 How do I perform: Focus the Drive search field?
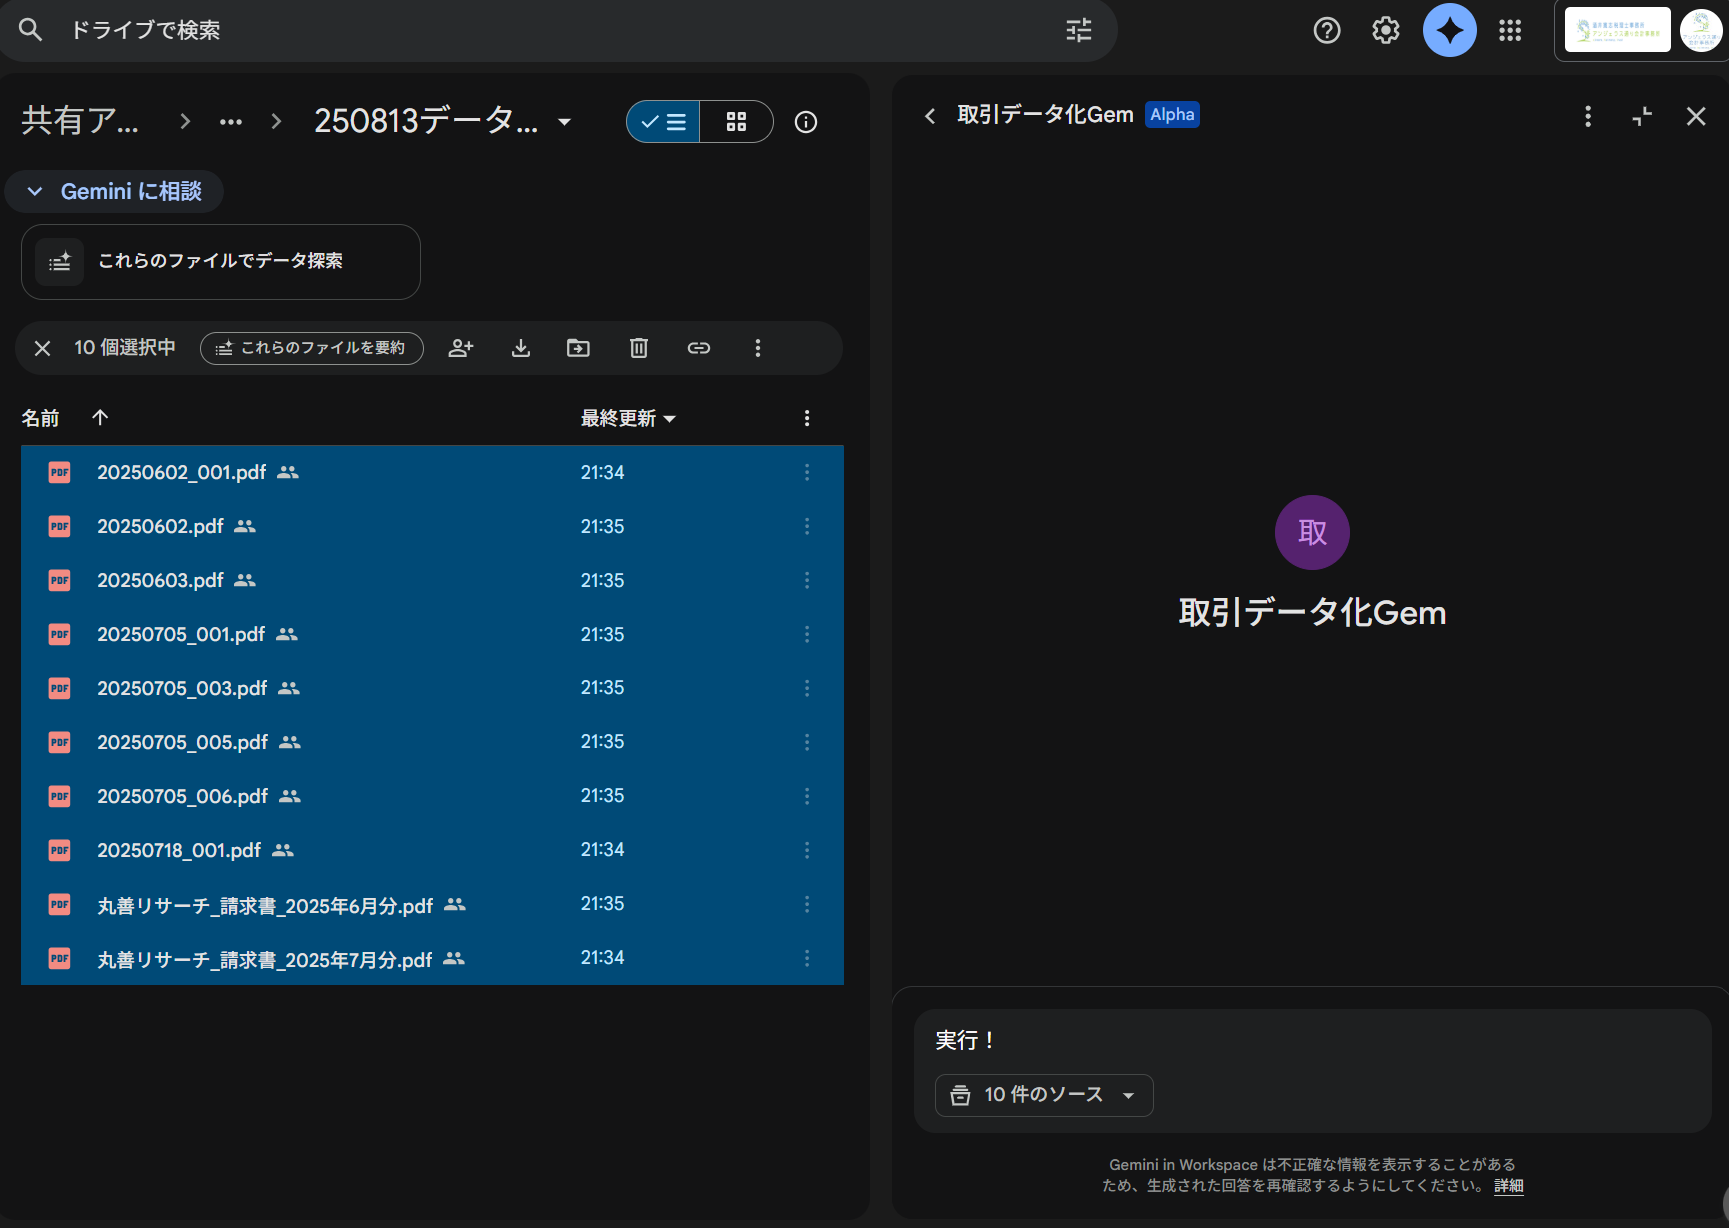point(560,30)
